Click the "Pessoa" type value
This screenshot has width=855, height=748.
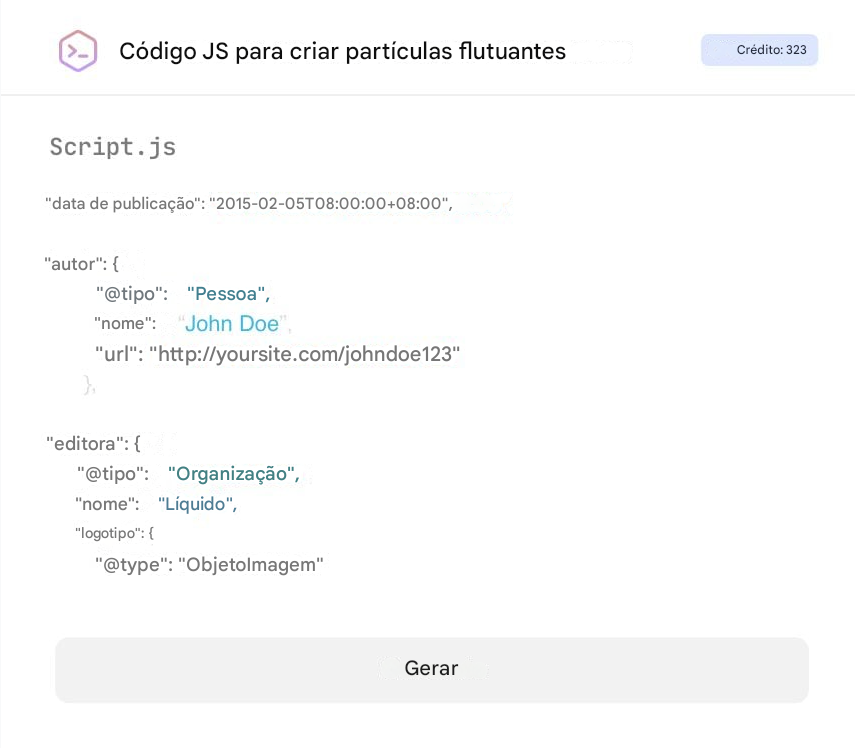point(228,294)
